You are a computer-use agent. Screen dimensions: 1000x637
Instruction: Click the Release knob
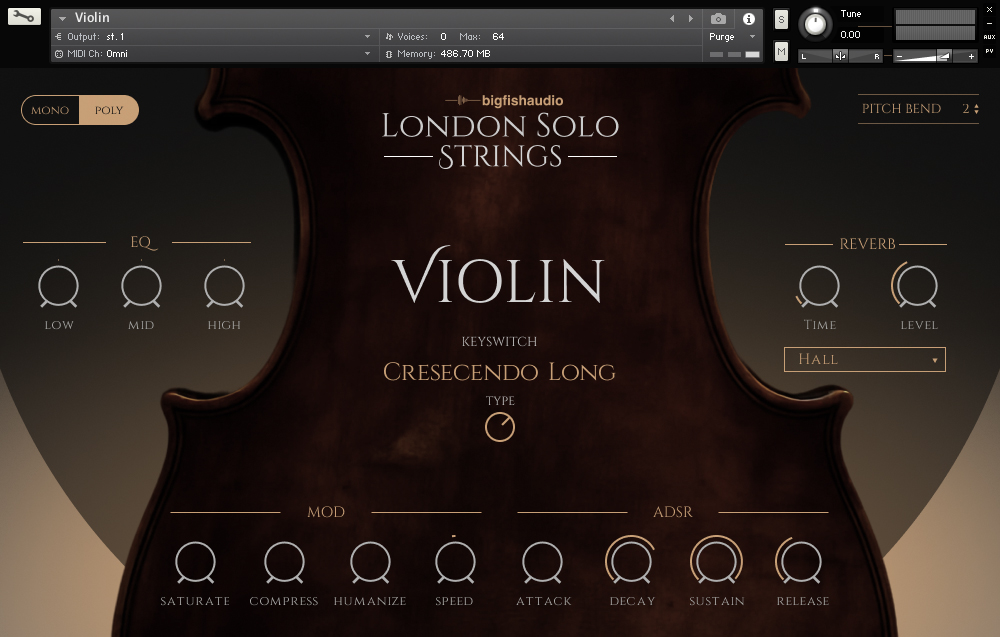[800, 561]
